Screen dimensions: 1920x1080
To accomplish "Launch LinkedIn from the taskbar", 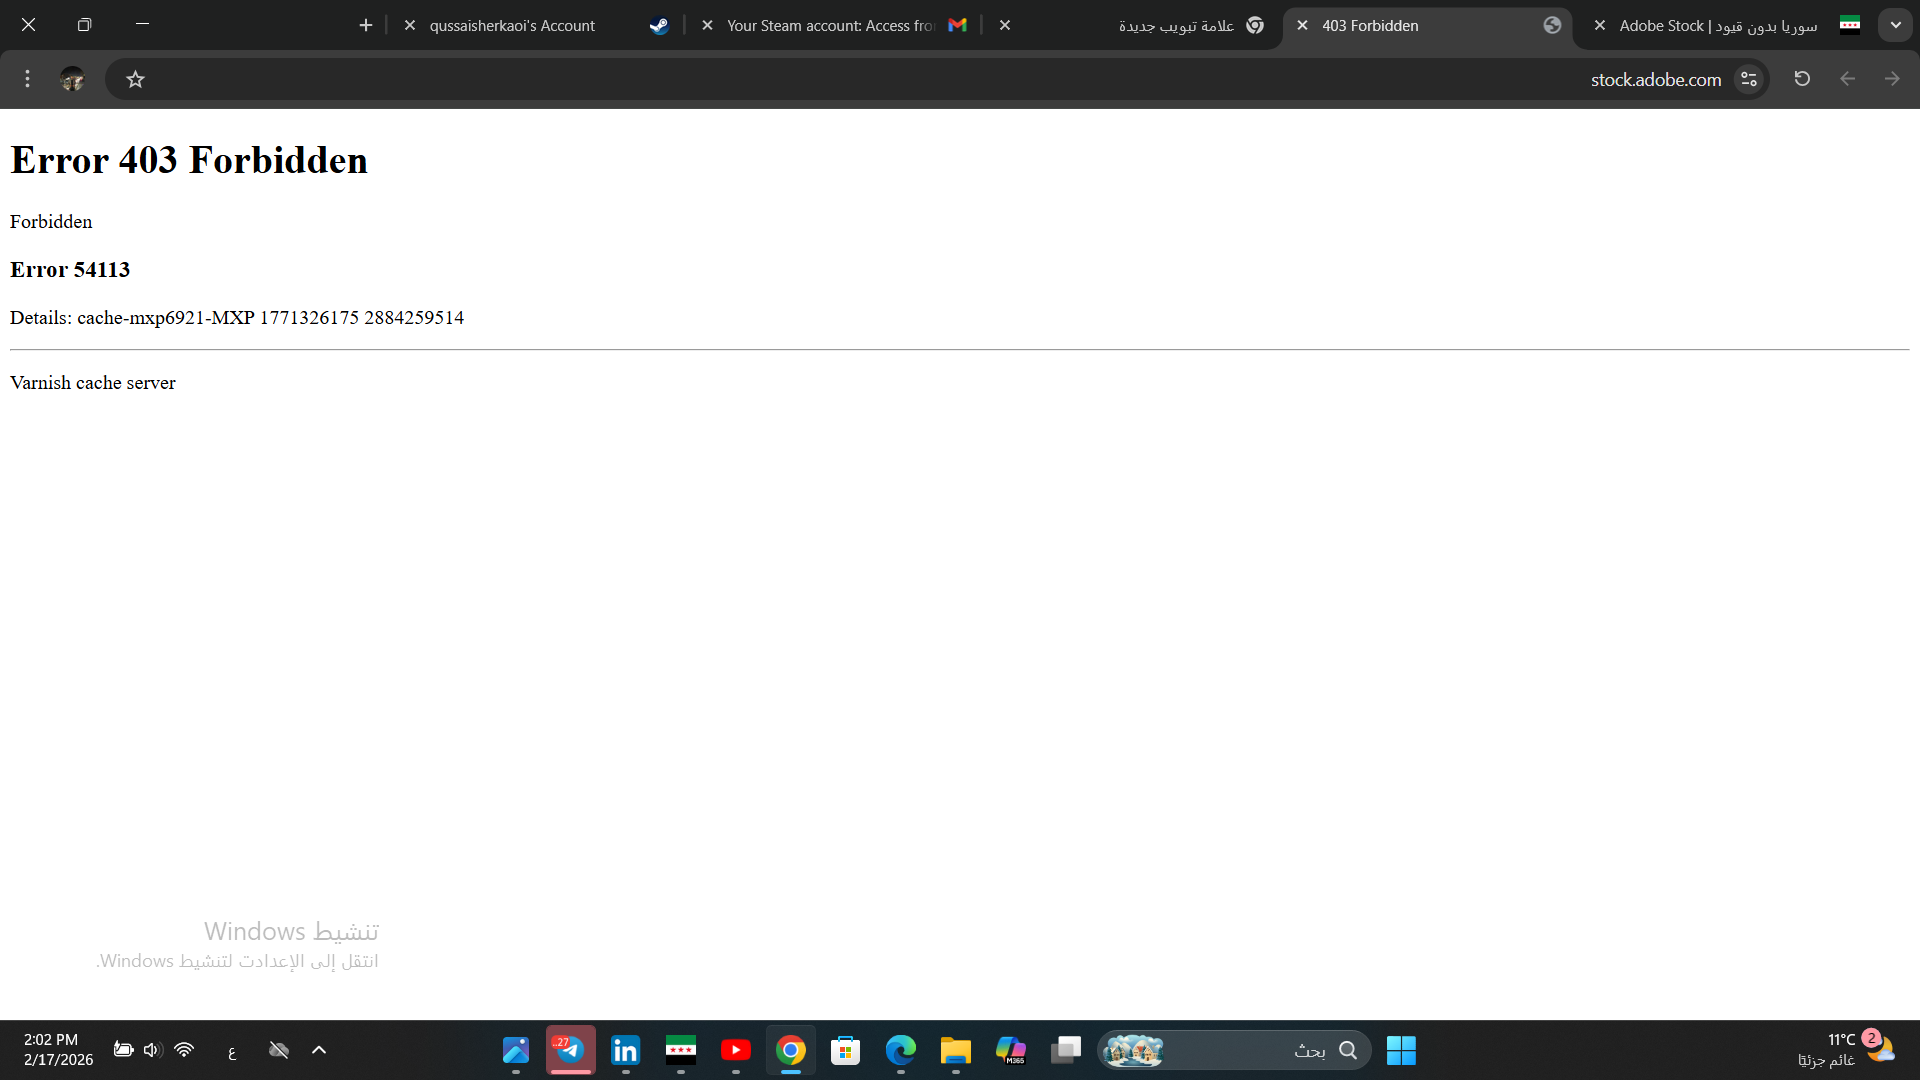I will point(625,1050).
